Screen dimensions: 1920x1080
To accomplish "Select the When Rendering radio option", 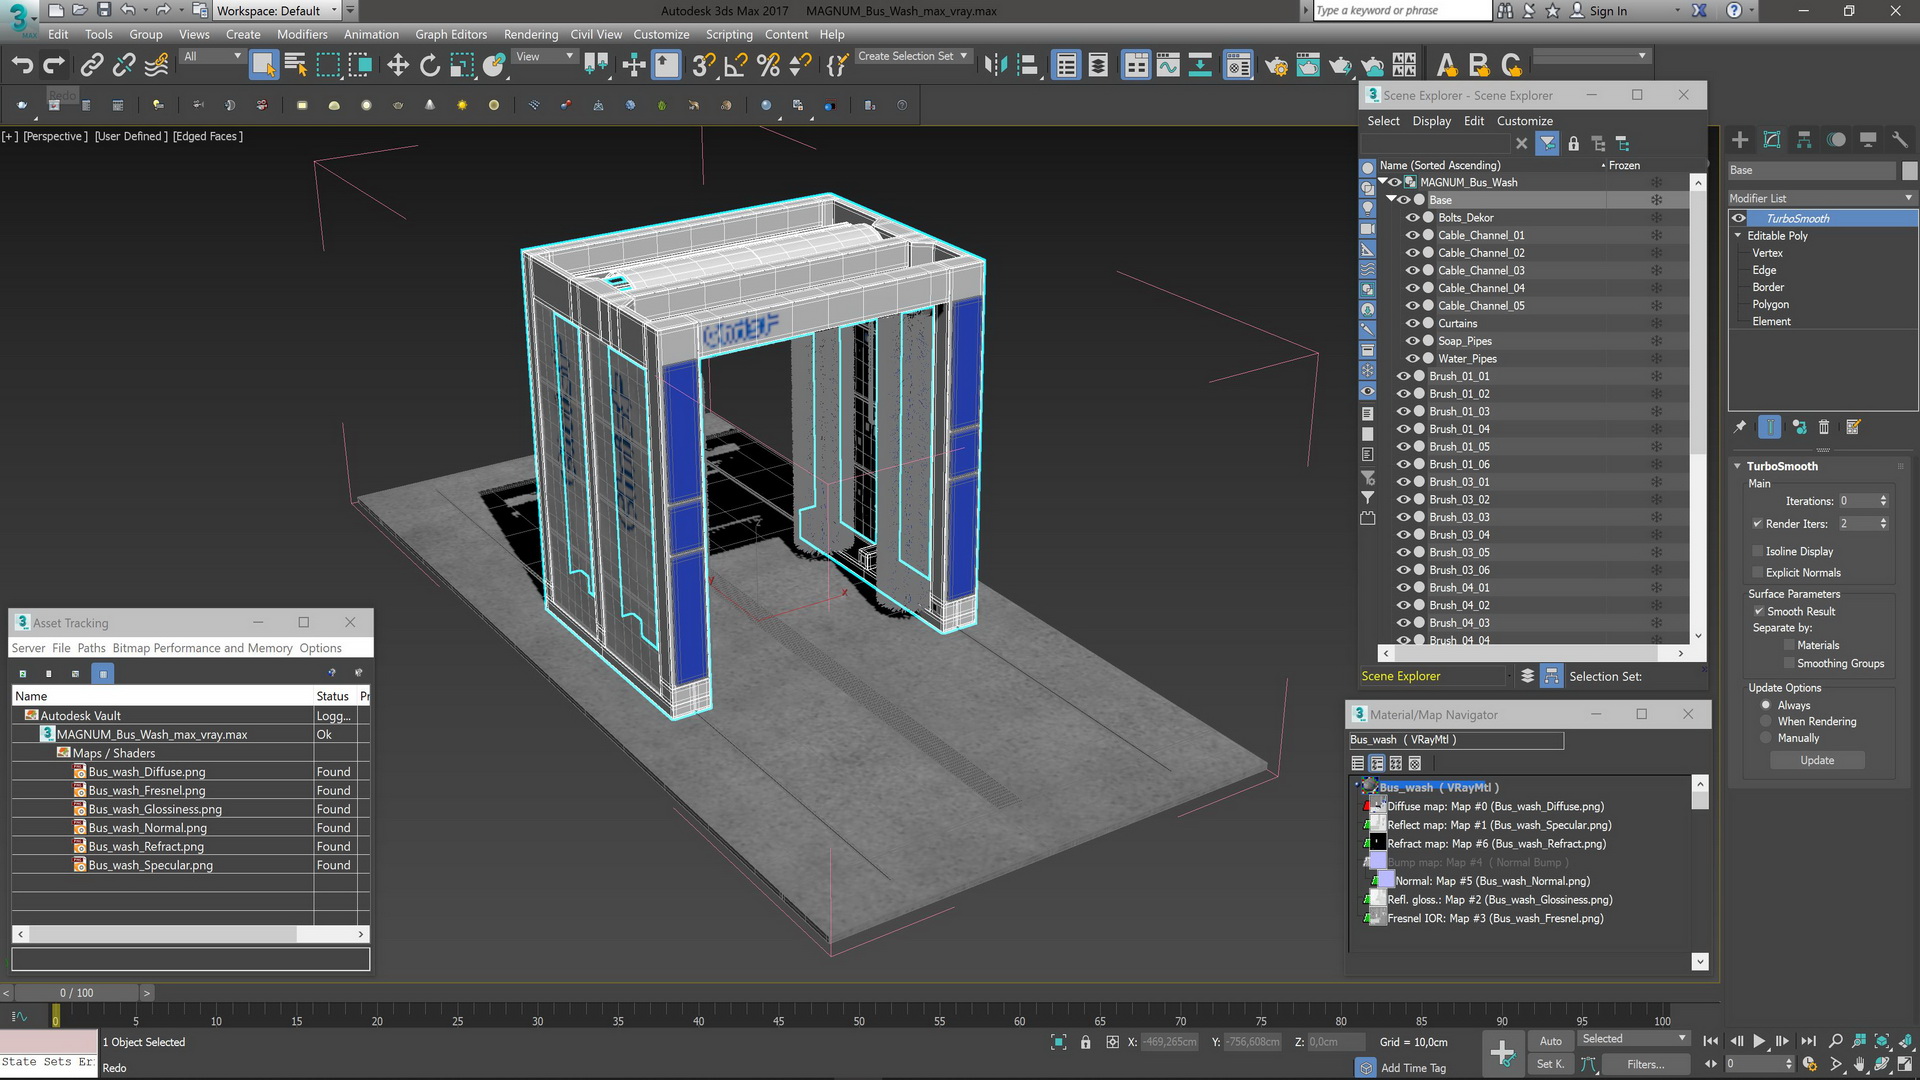I will click(x=1766, y=721).
